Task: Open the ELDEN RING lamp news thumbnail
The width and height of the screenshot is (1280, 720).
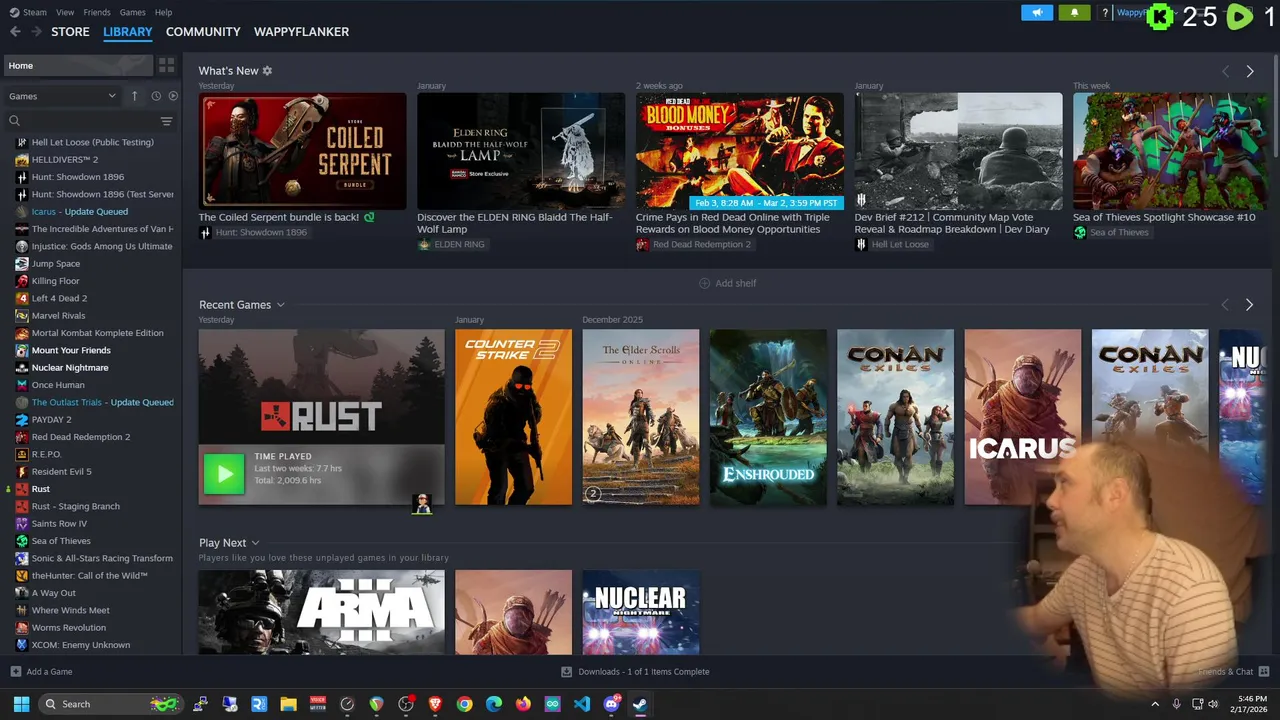Action: click(x=520, y=150)
